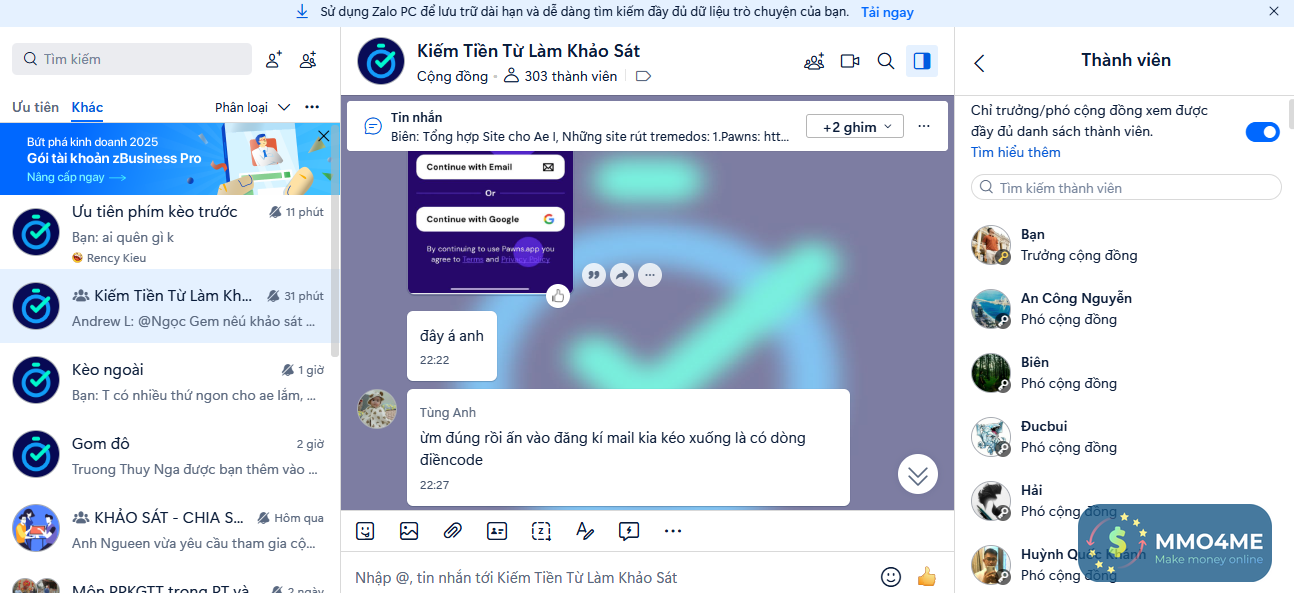Open the contact card sharing icon
The width and height of the screenshot is (1294, 593).
coord(497,531)
